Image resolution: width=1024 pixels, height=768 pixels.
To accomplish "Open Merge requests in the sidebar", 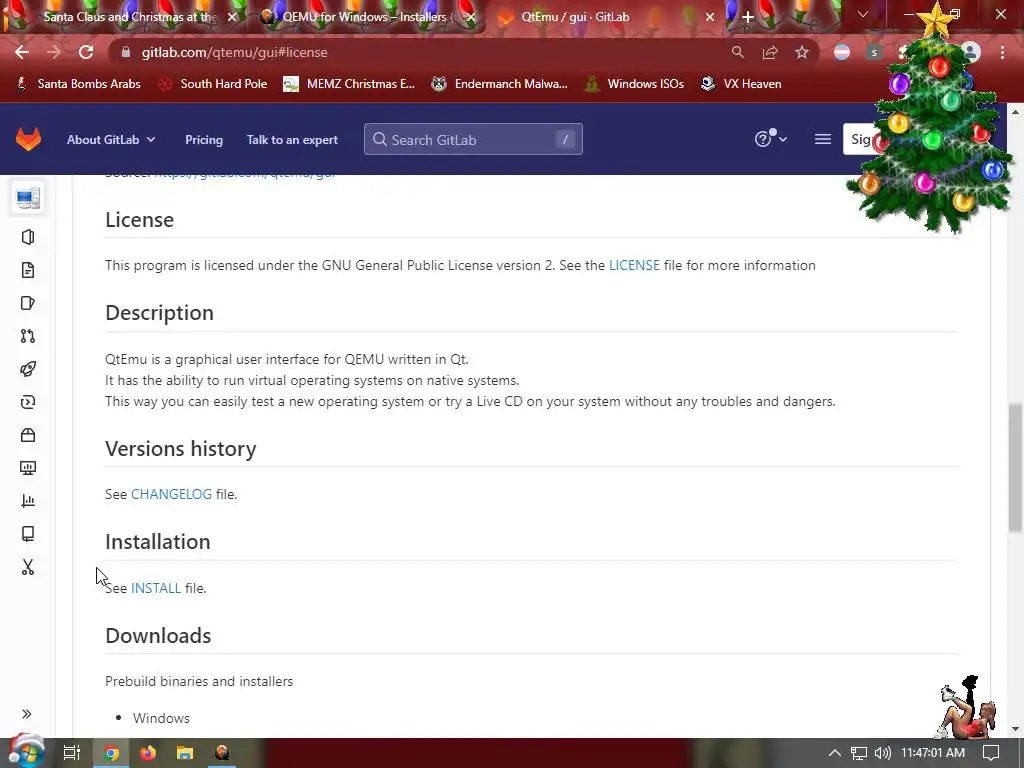I will [x=27, y=336].
